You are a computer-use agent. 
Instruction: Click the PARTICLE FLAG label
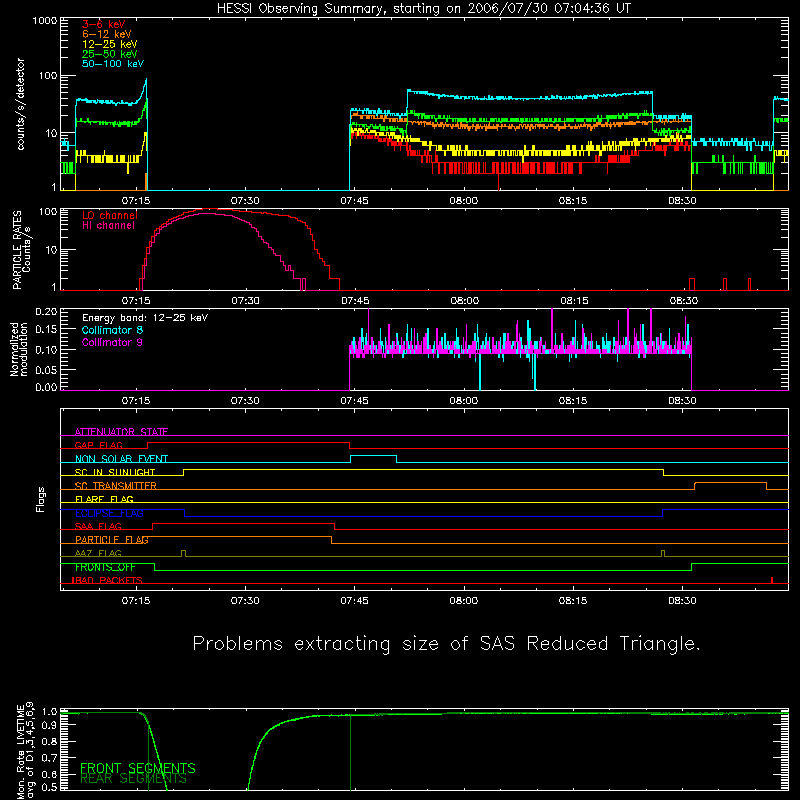[112, 540]
